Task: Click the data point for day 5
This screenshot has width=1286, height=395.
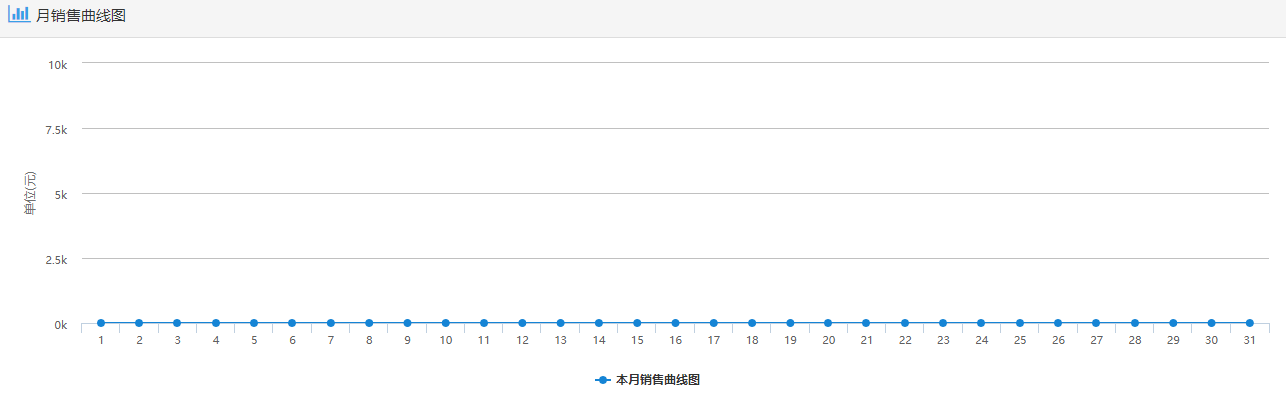Action: point(254,323)
